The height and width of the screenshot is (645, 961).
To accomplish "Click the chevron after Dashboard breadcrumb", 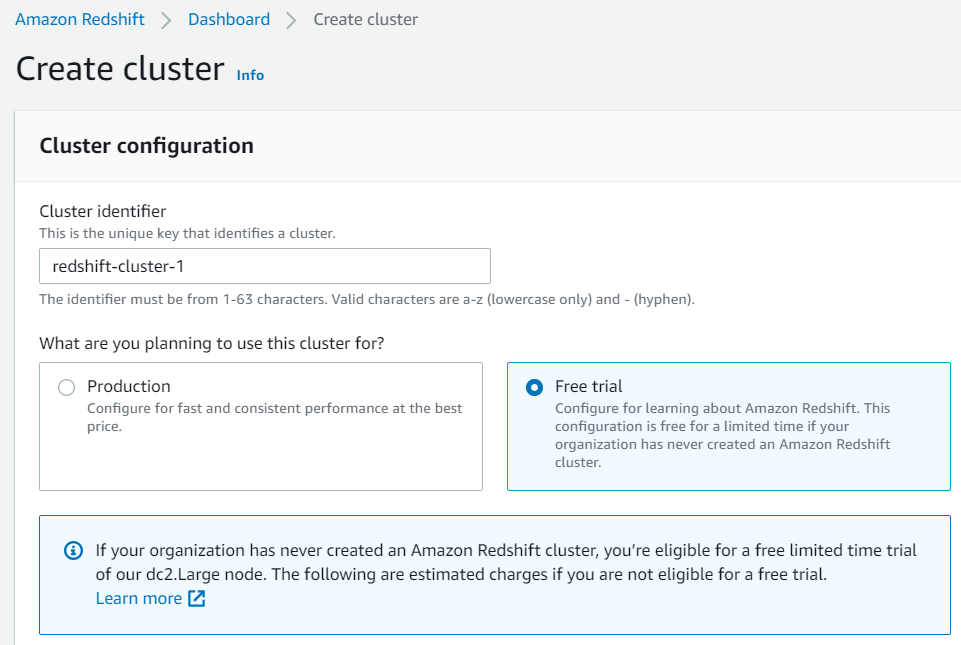I will [x=291, y=20].
